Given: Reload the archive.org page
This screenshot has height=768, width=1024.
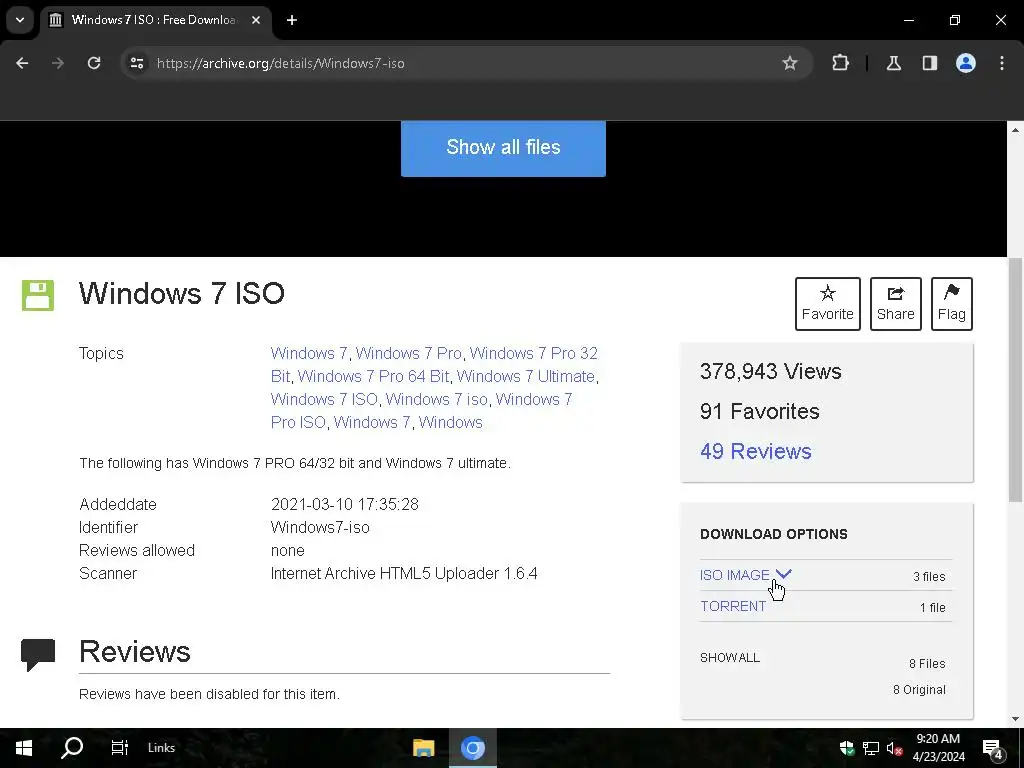Looking at the screenshot, I should (94, 63).
